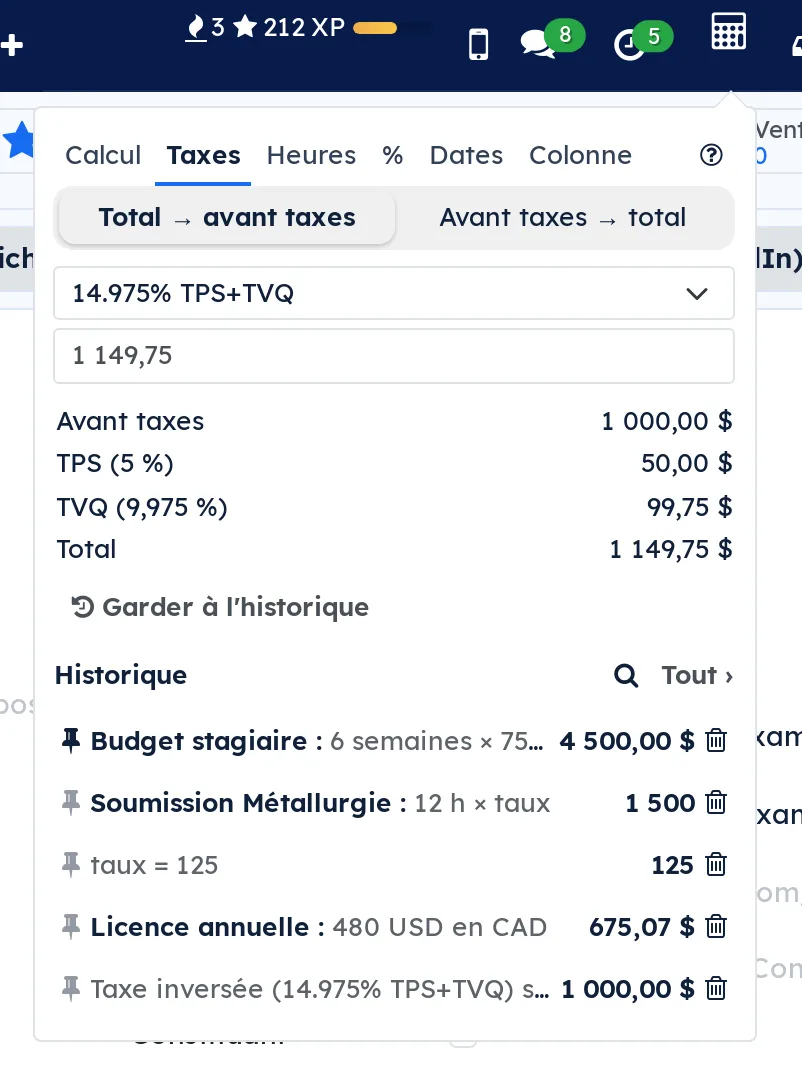Delete the Taxe inversée history entry
Viewport: 802px width, 1072px height.
(716, 989)
